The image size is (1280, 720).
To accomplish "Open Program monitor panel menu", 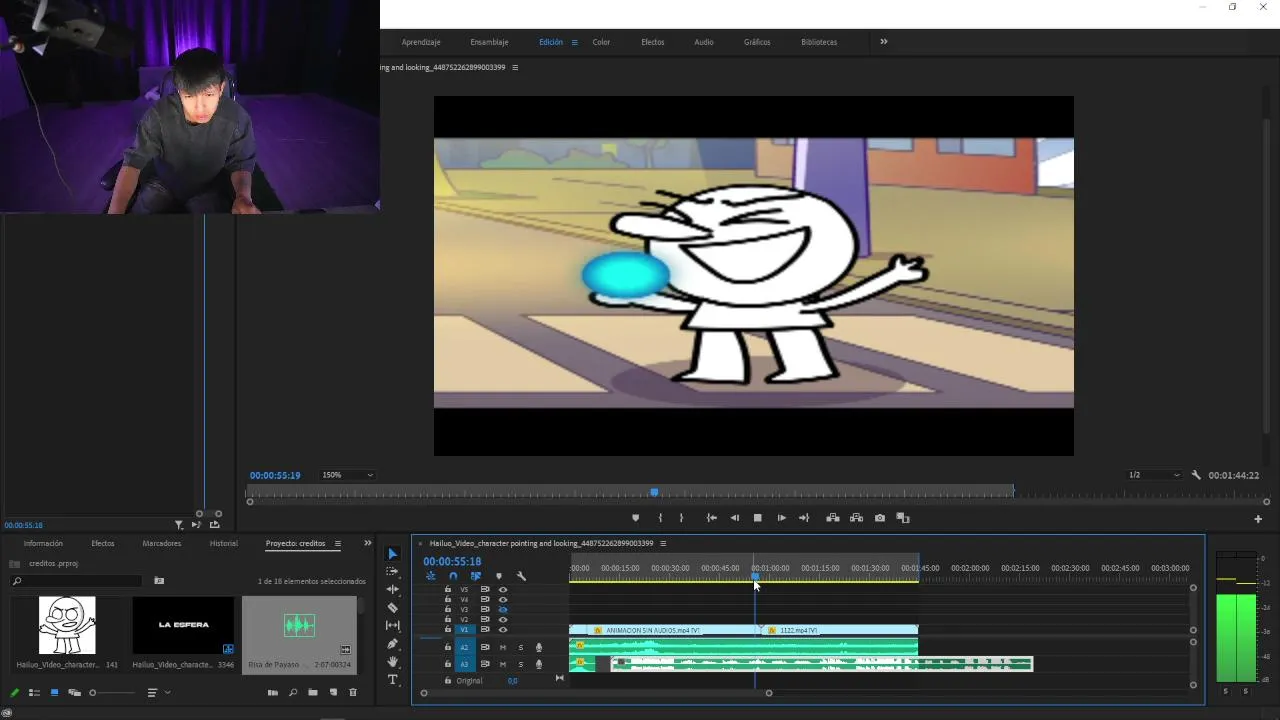I will pos(515,67).
